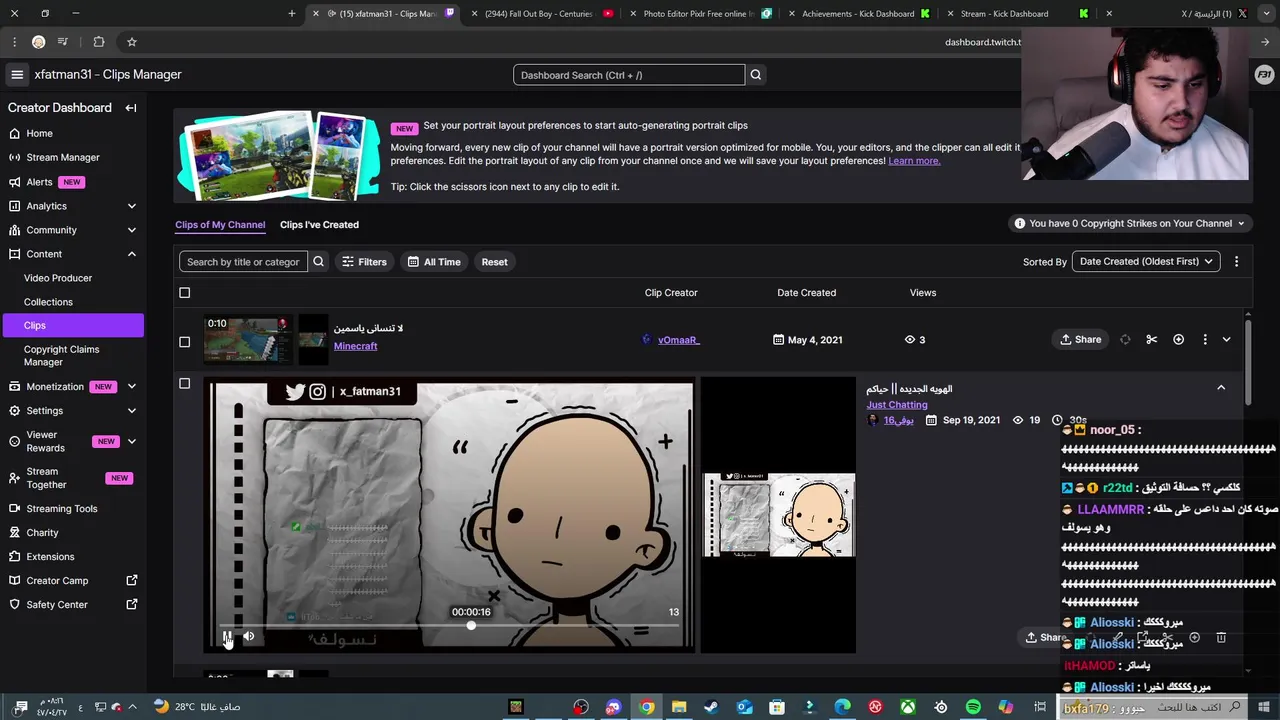Open the vOmaaR_ clip creator link

[x=678, y=340]
